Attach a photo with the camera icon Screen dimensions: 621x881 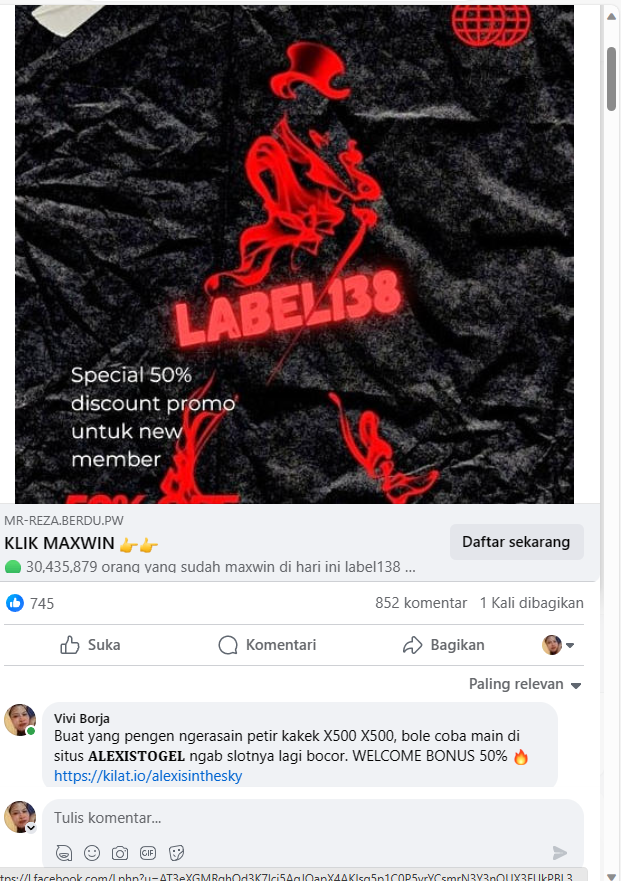click(x=120, y=853)
